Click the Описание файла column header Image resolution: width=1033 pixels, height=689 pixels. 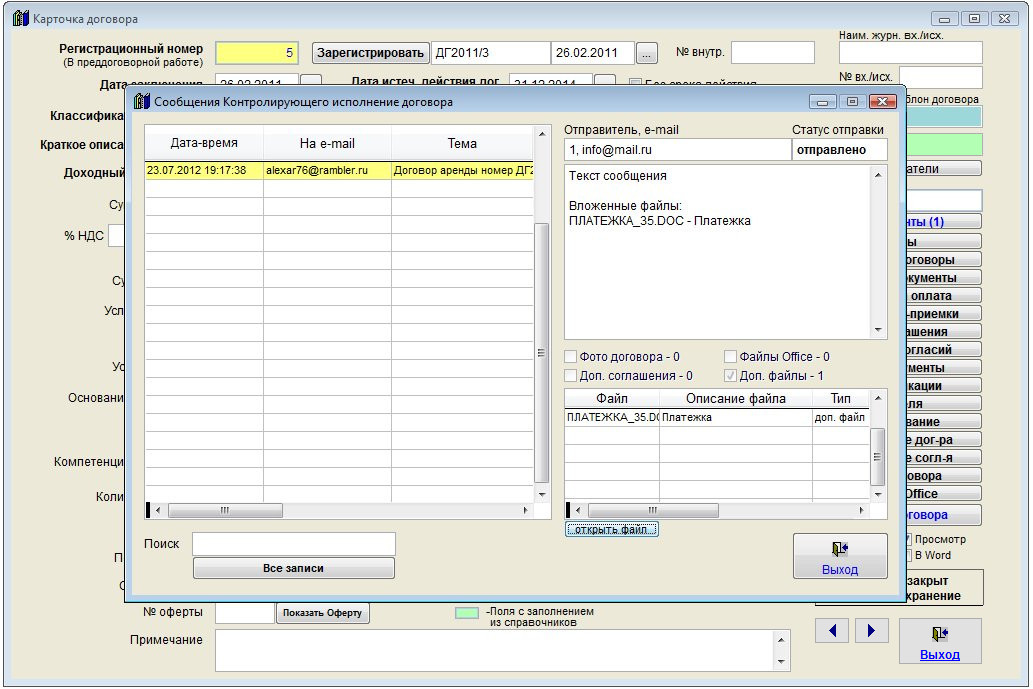735,399
